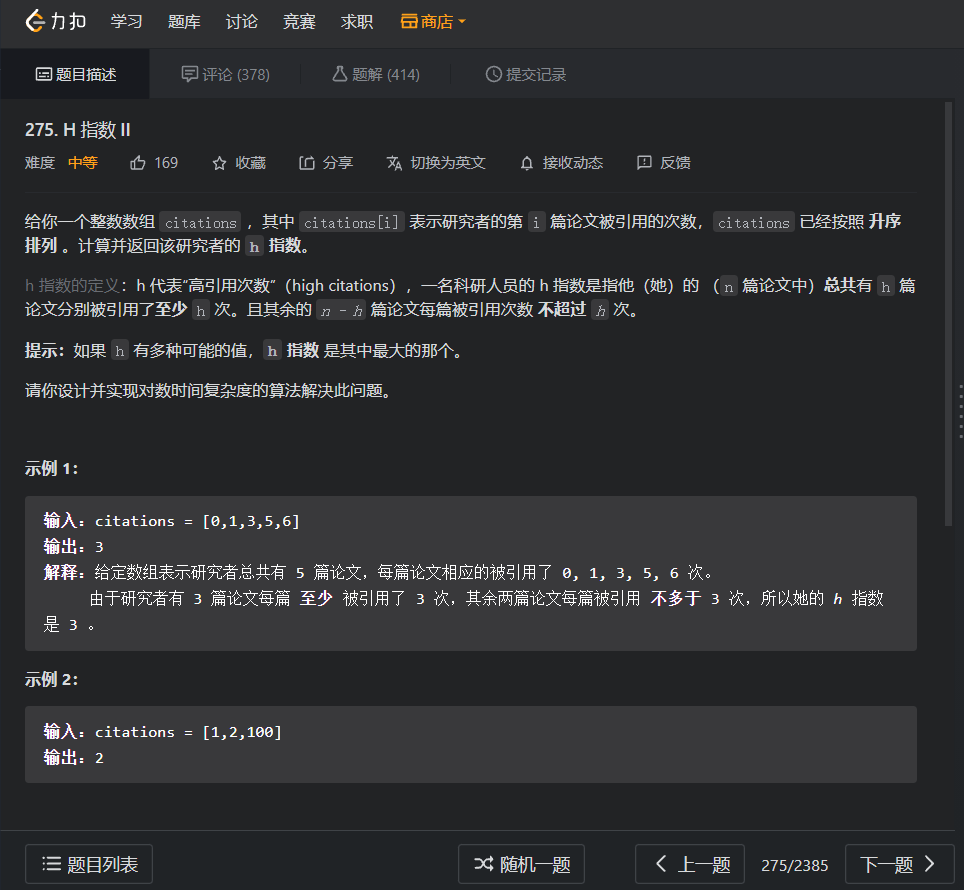This screenshot has height=890, width=964.
Task: Go to previous problem with 上一题
Action: click(690, 864)
